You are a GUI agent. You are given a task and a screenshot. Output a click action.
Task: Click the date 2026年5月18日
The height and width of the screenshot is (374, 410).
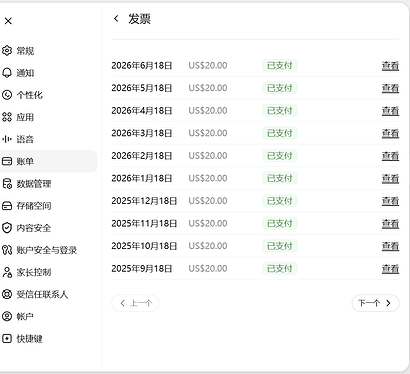(x=142, y=88)
